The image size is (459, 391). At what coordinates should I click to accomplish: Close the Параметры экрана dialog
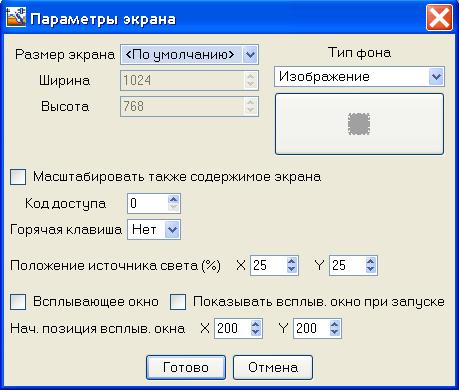(439, 18)
